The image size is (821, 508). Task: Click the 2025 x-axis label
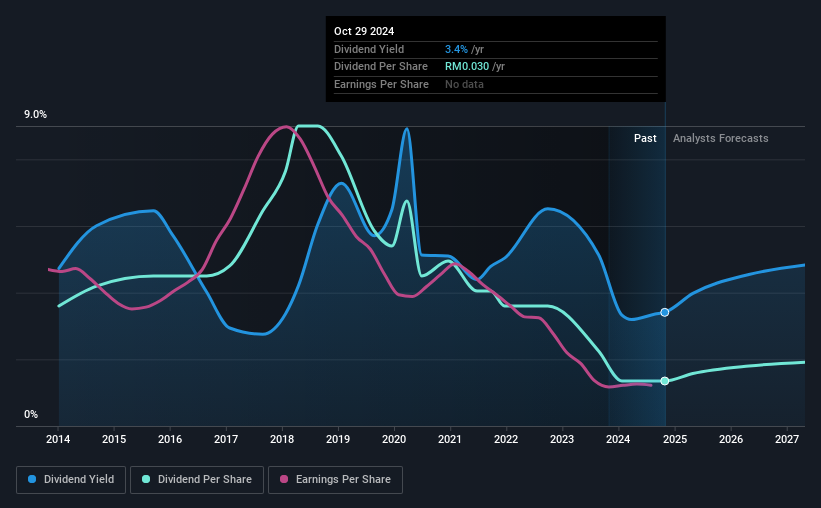[675, 439]
